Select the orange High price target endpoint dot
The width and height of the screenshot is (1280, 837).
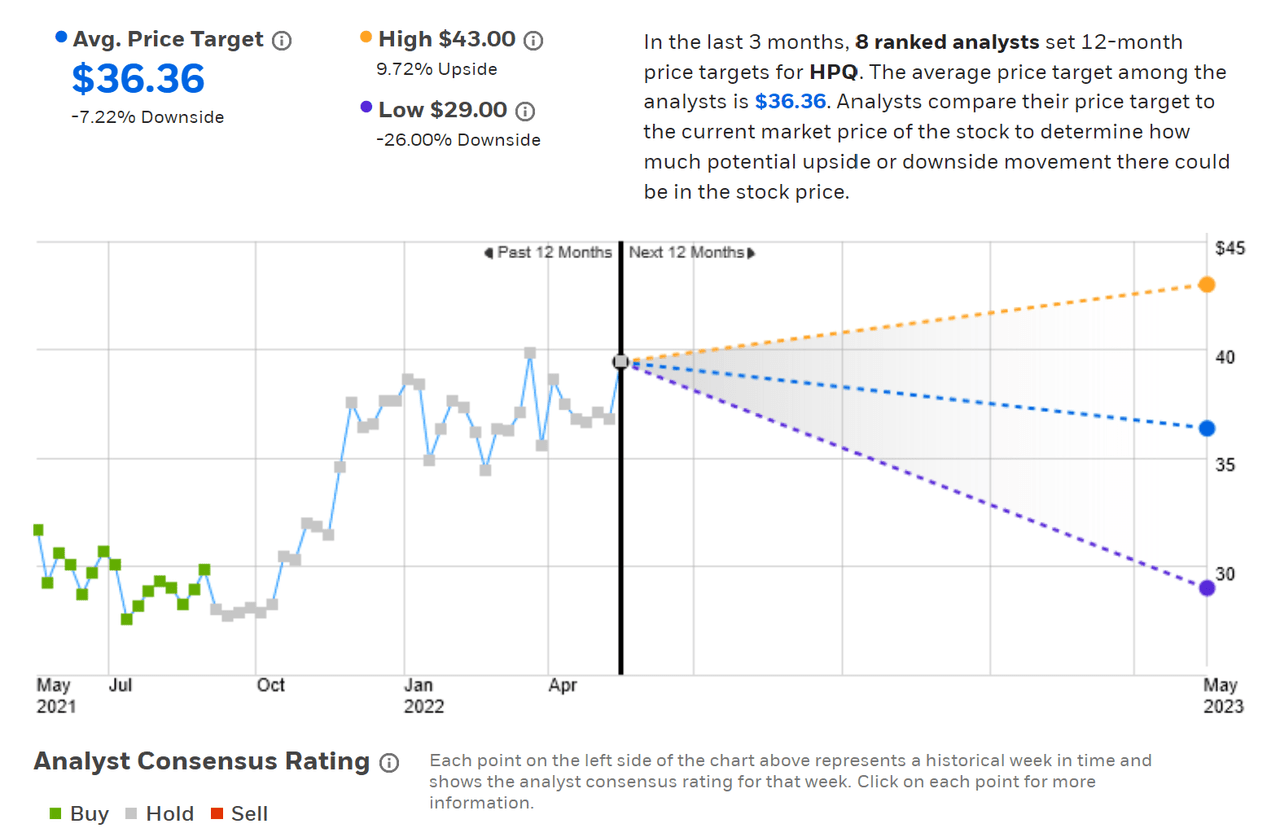click(x=1207, y=284)
